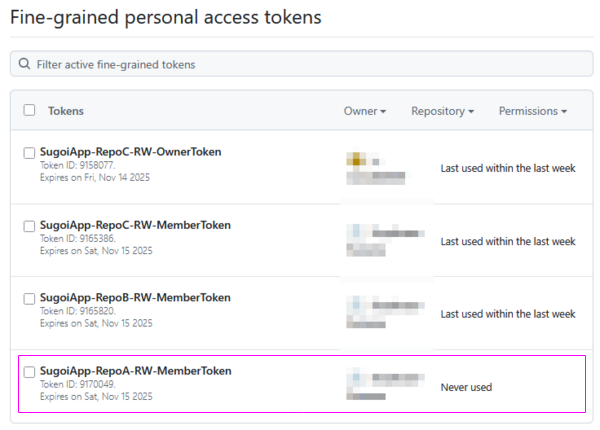This screenshot has width=600, height=430.
Task: Expand the Repository filter dropdown
Action: coord(442,111)
